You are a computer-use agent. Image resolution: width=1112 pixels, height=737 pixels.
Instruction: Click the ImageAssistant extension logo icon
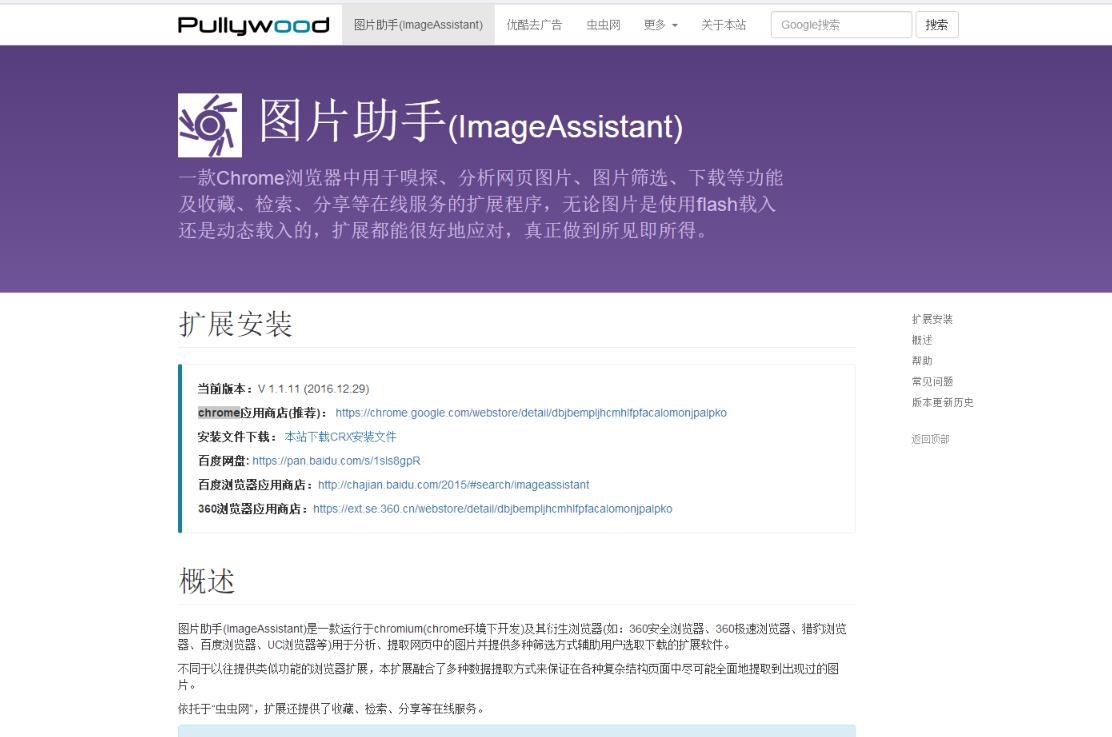click(x=208, y=122)
